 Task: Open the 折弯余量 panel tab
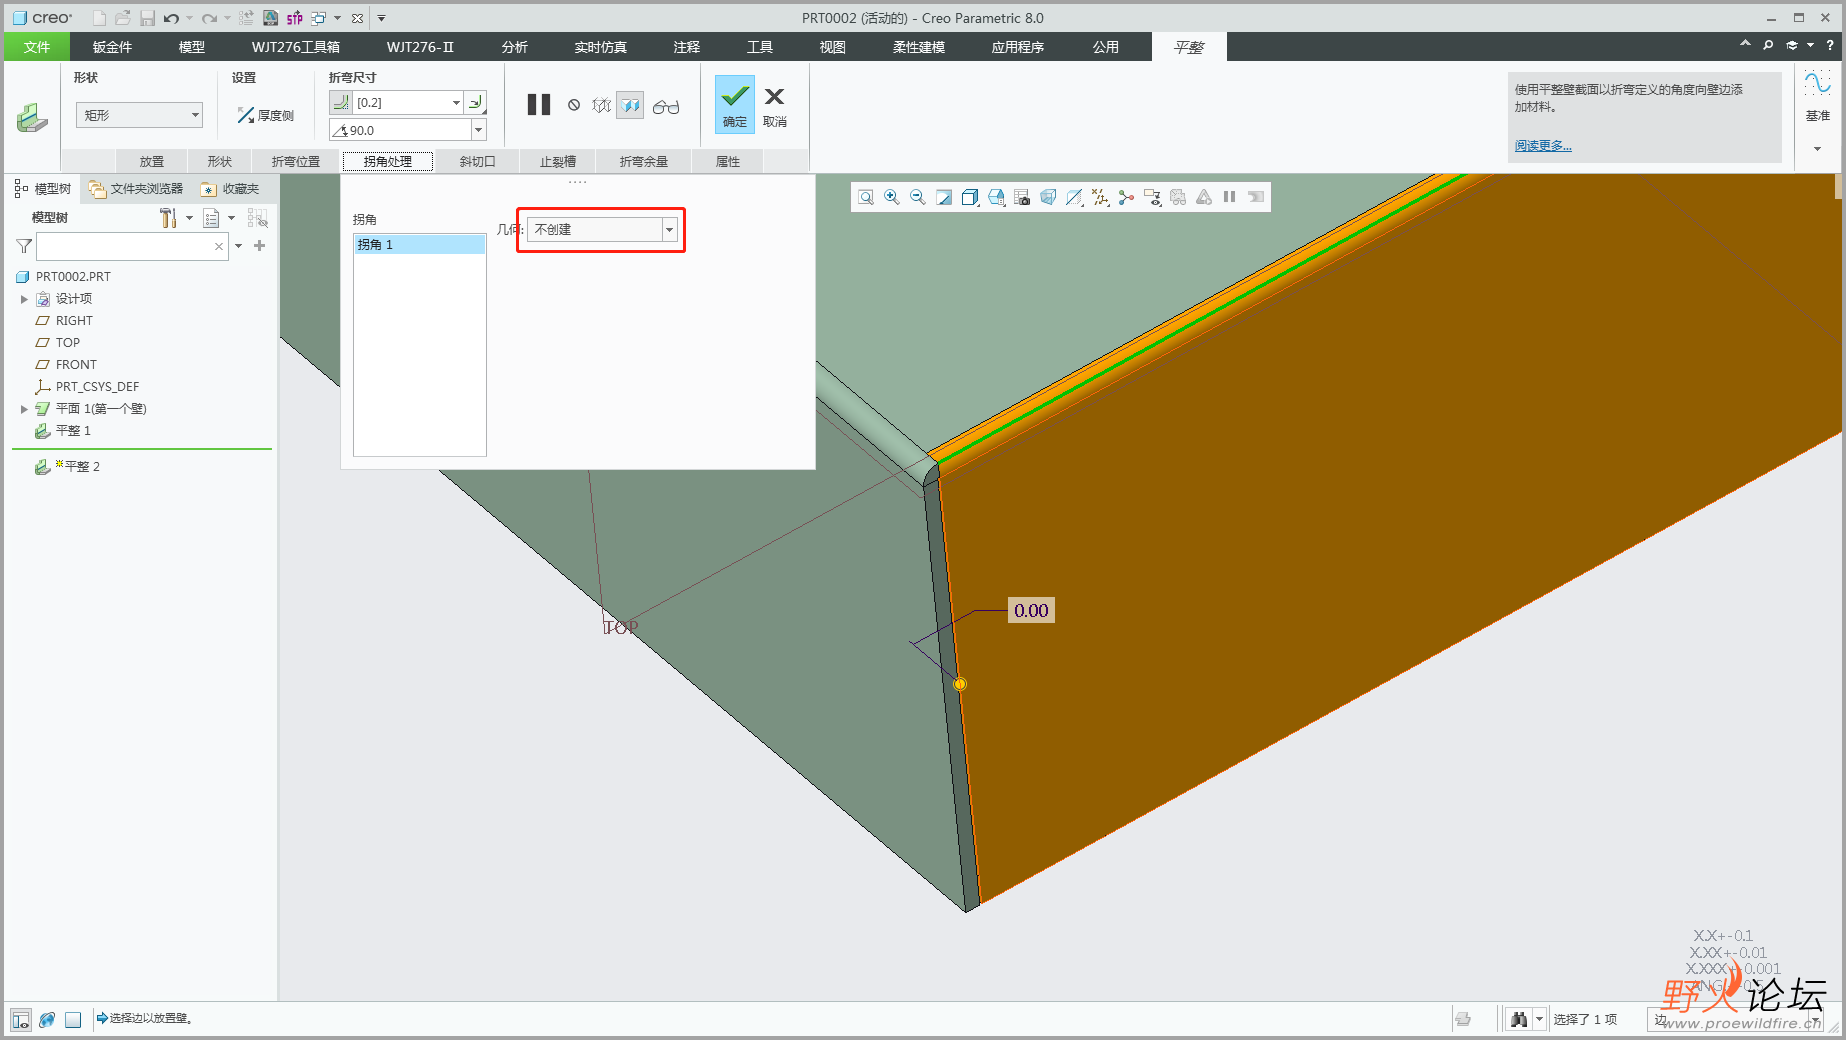pyautogui.click(x=643, y=161)
